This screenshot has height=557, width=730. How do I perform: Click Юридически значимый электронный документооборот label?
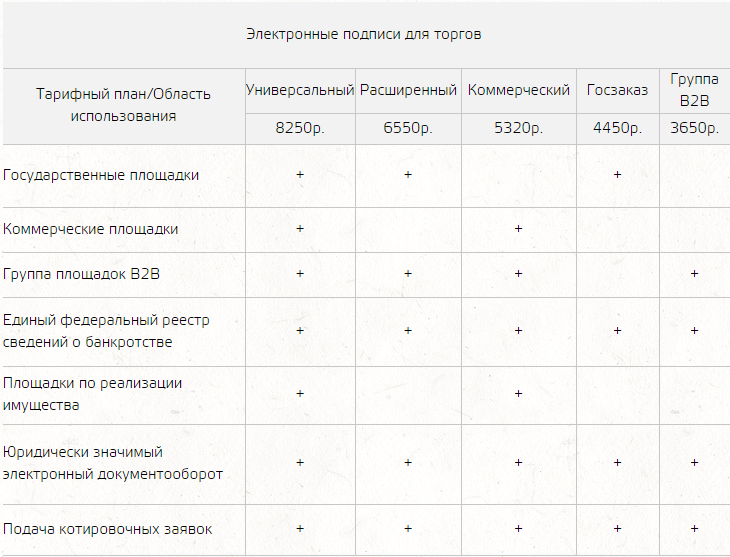(x=113, y=463)
